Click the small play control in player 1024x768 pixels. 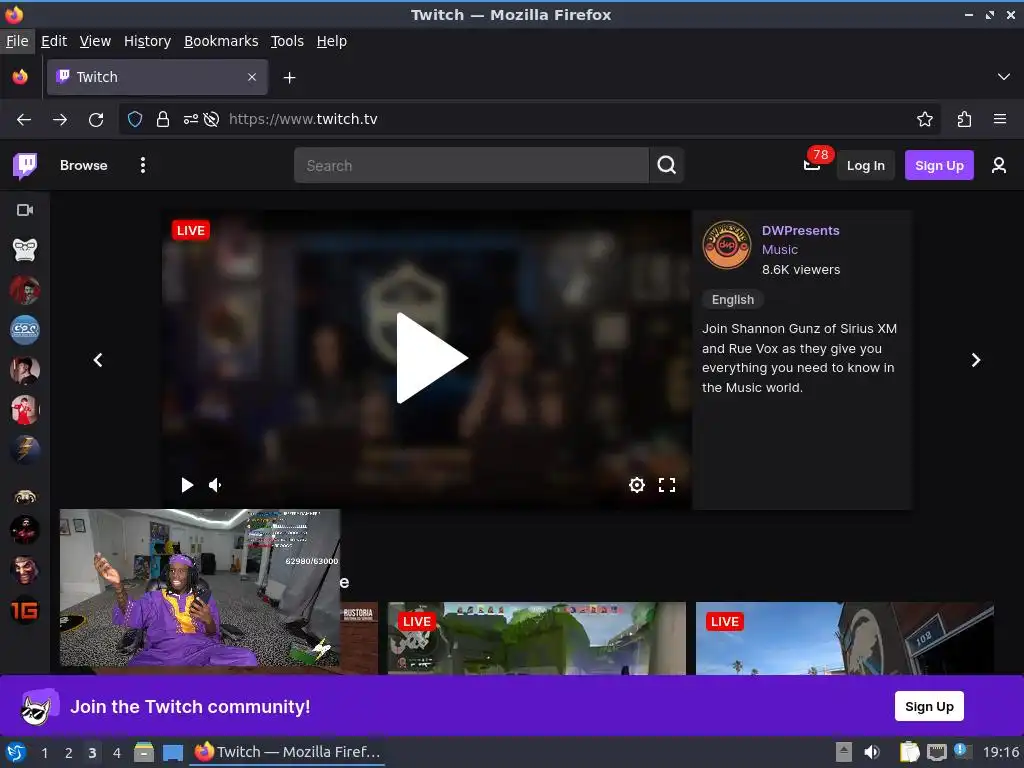coord(187,485)
